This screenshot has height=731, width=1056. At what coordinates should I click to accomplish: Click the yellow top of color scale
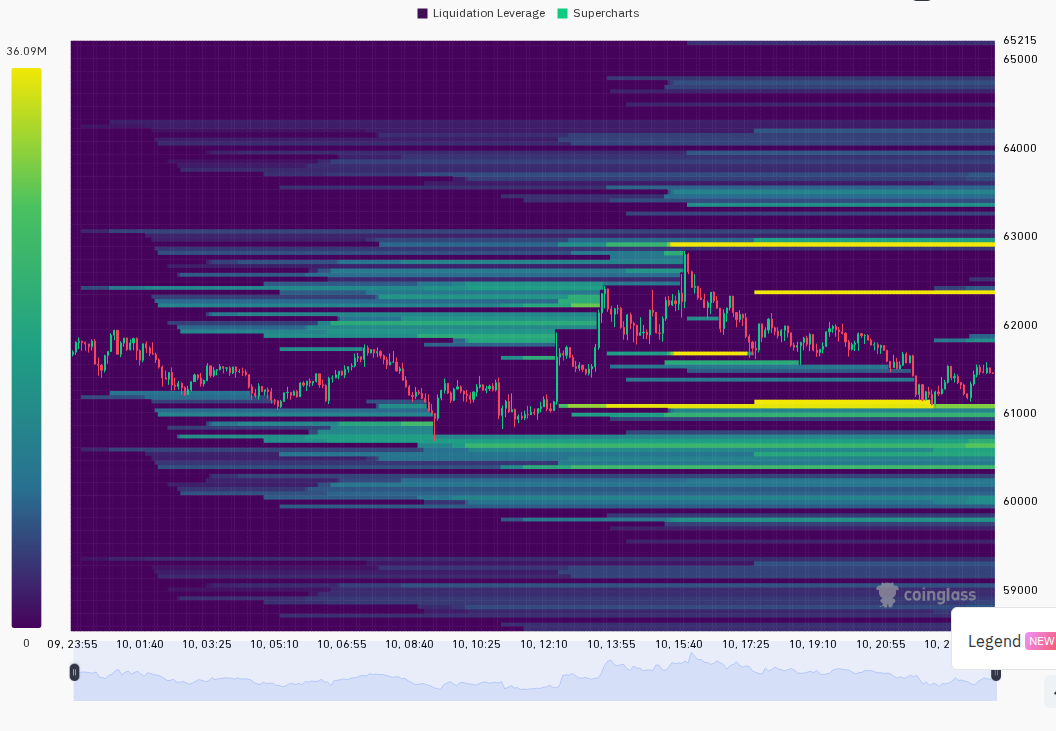click(26, 77)
